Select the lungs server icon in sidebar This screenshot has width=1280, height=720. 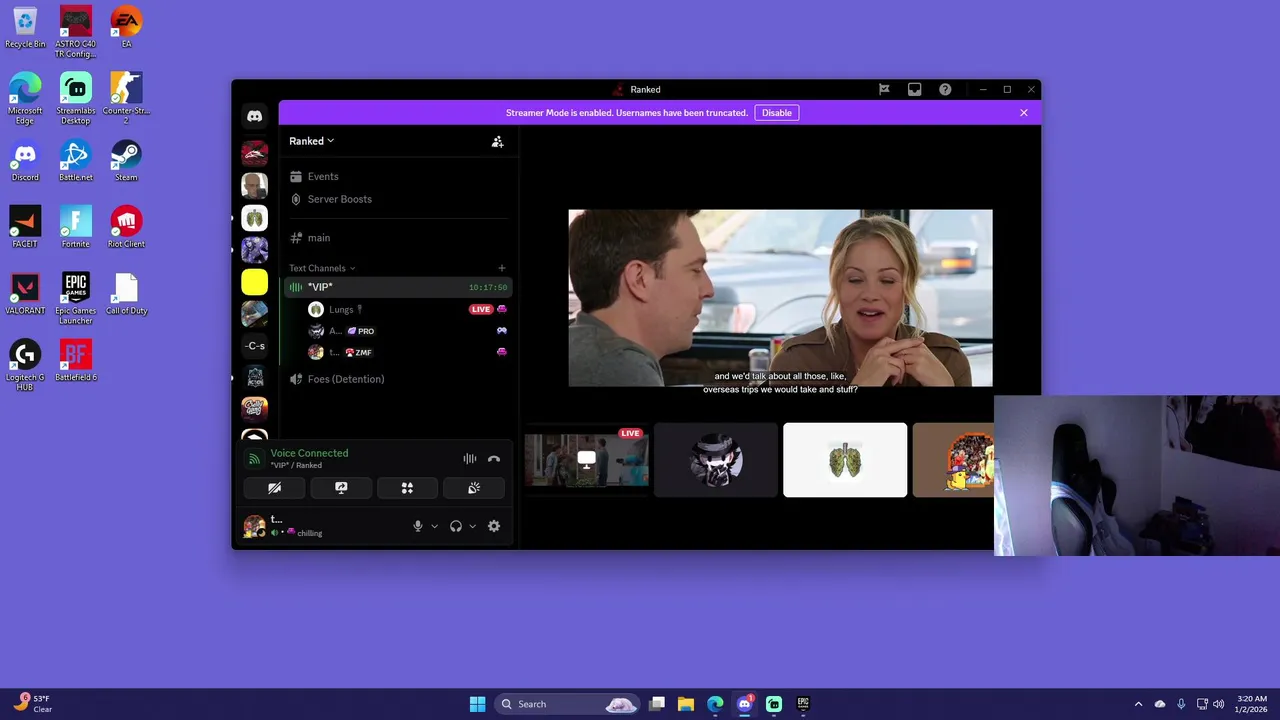click(x=255, y=217)
